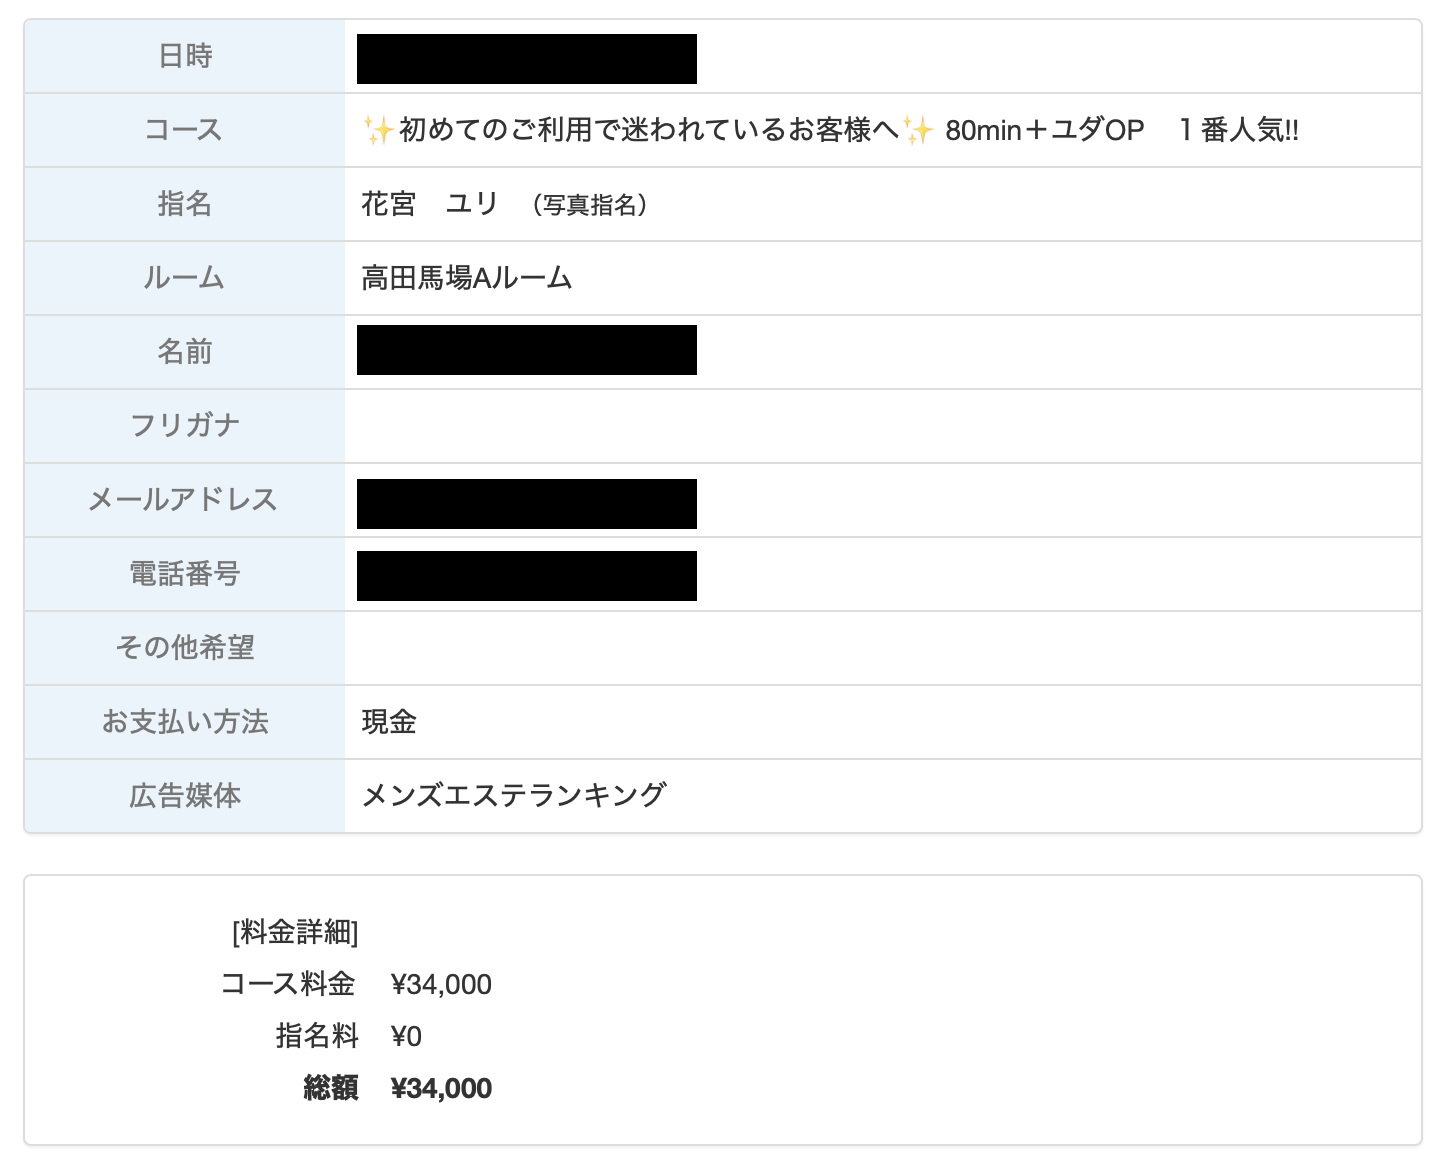Image resolution: width=1448 pixels, height=1166 pixels.
Task: Click the redacted 名前 value
Action: pos(526,350)
